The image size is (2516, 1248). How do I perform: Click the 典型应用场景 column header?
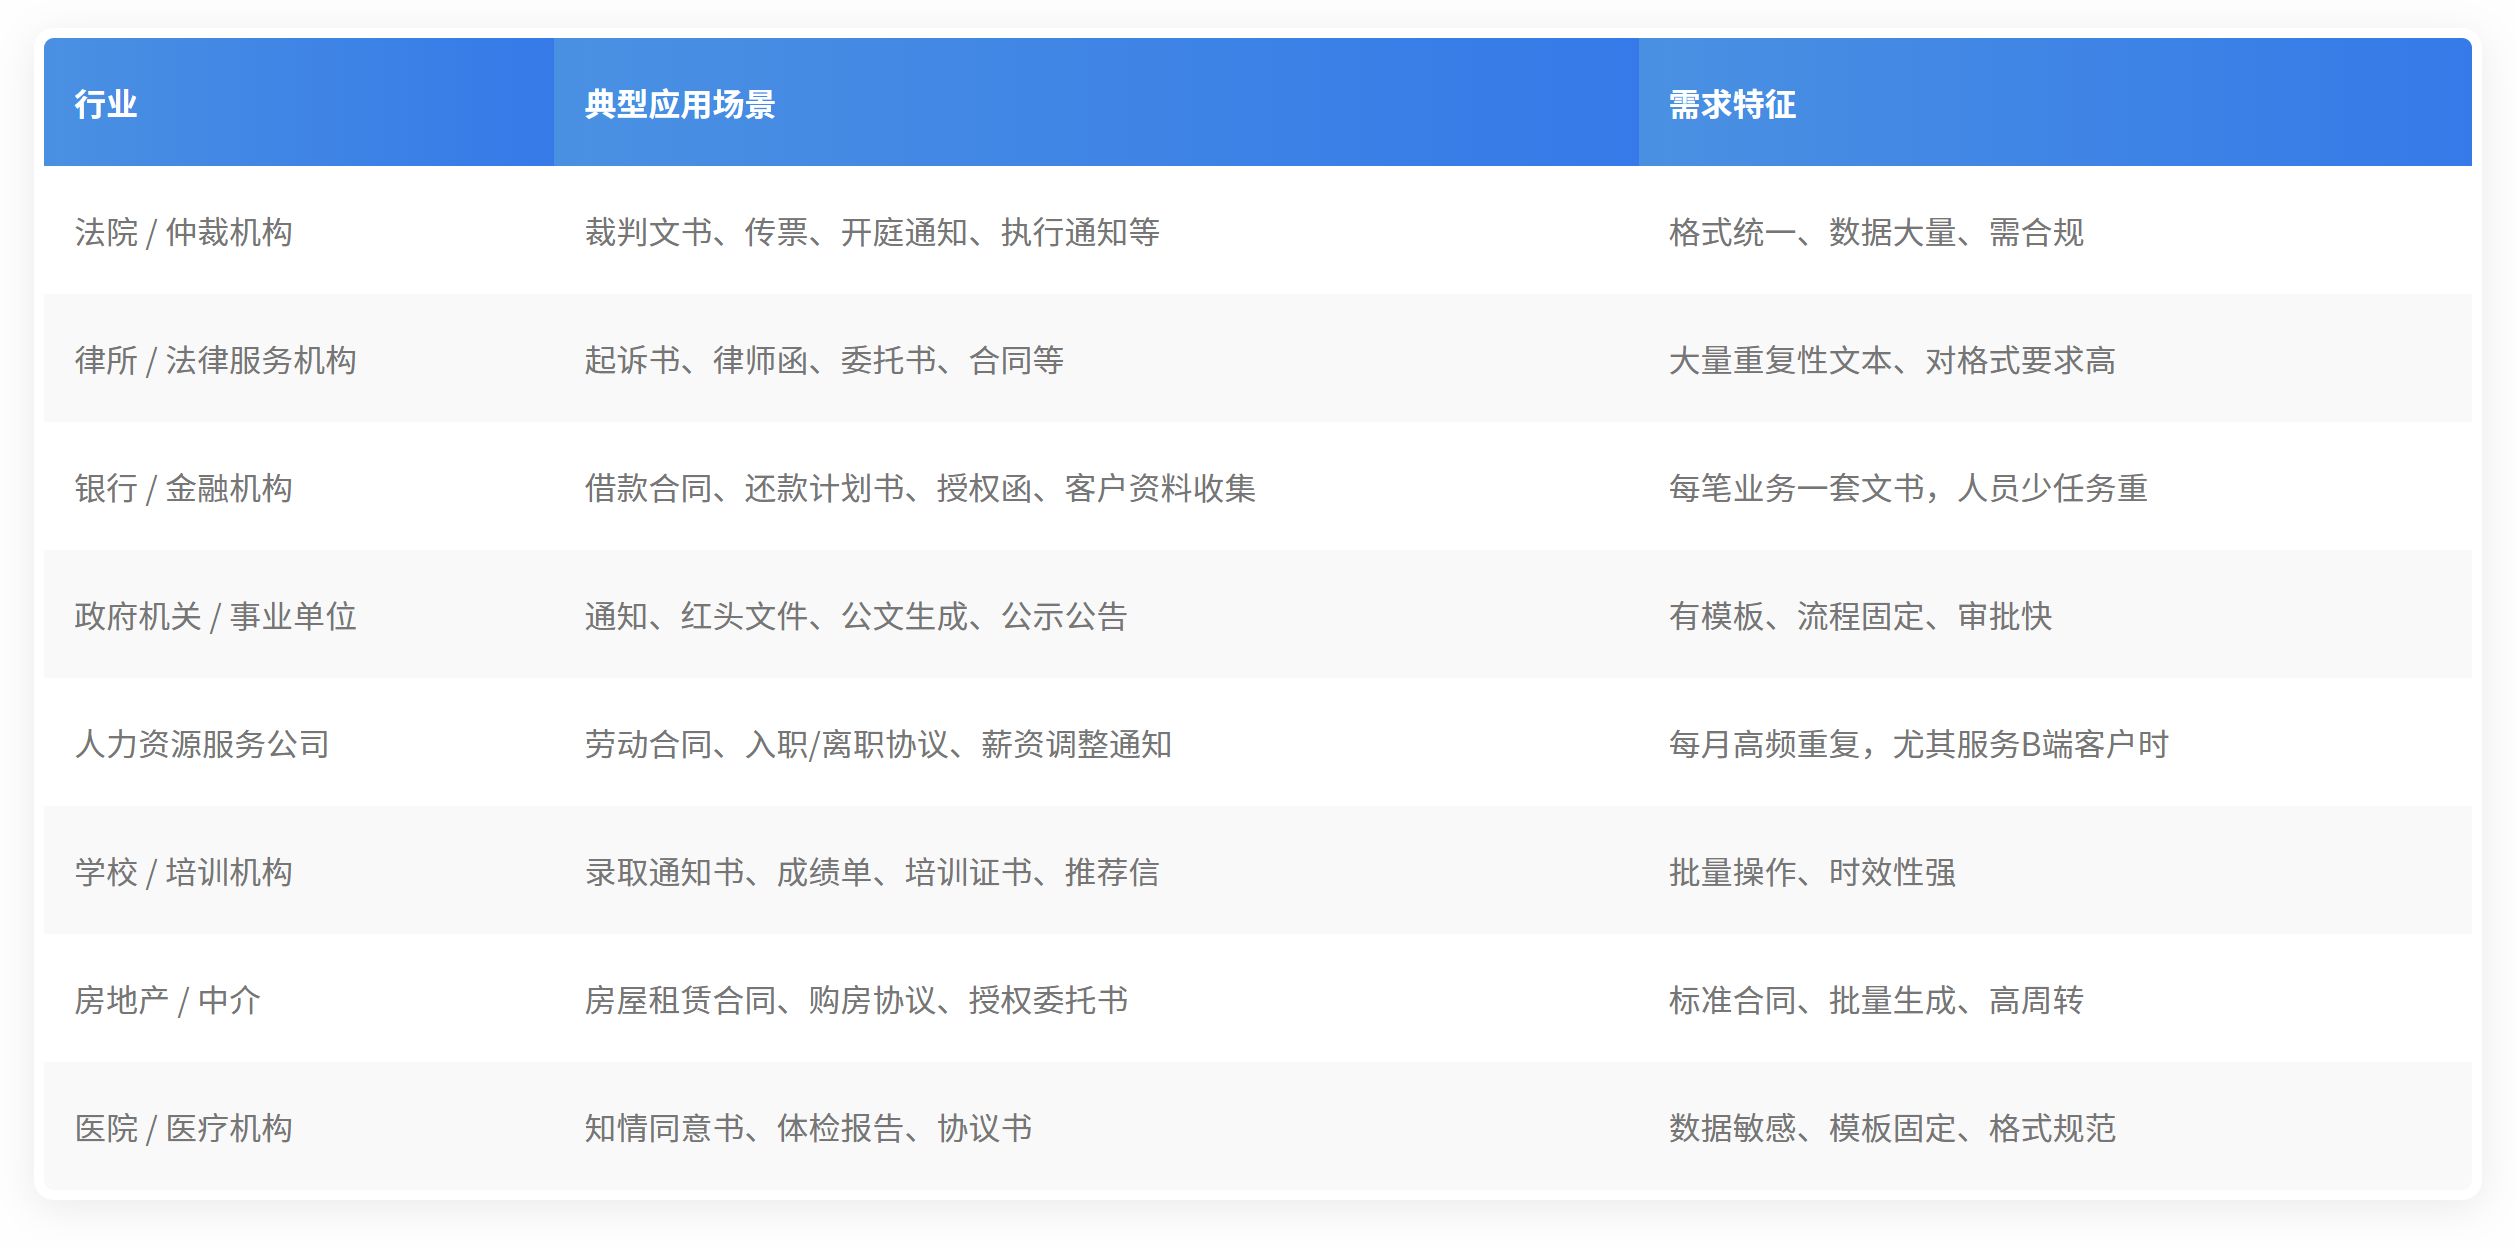coord(680,104)
